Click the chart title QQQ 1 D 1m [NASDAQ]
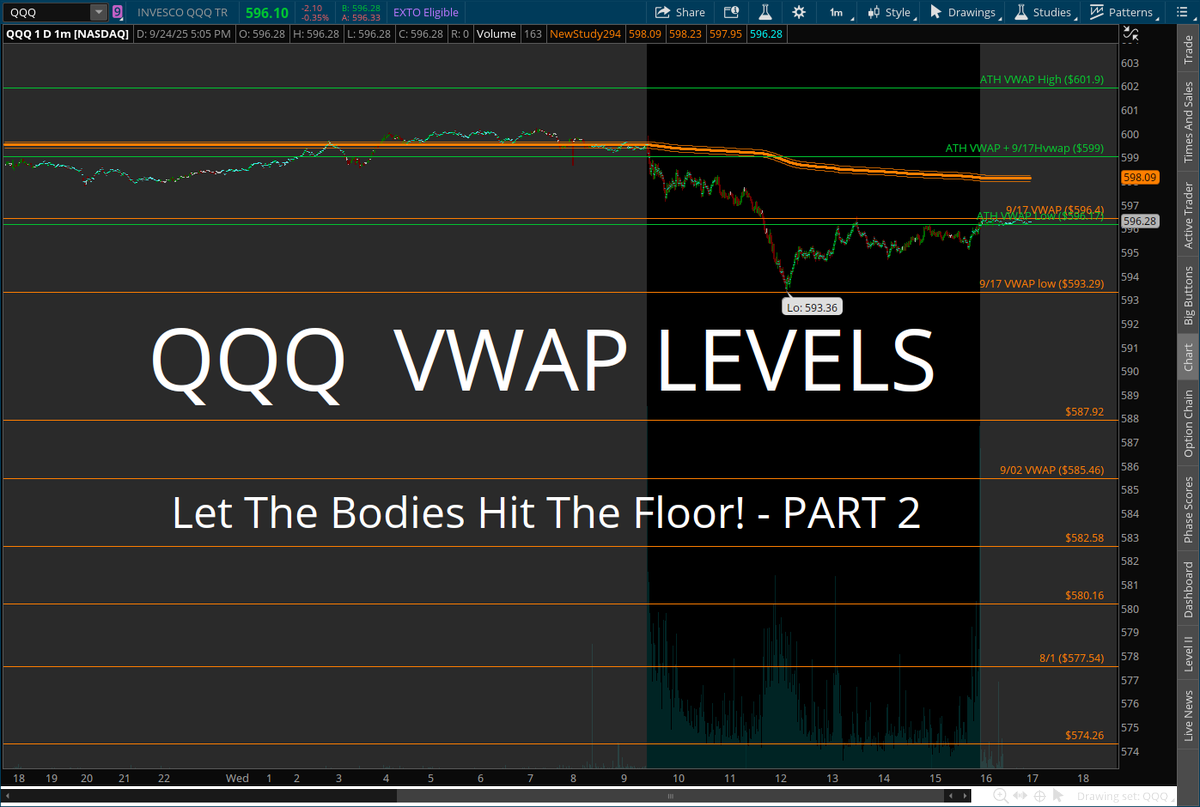 point(67,33)
